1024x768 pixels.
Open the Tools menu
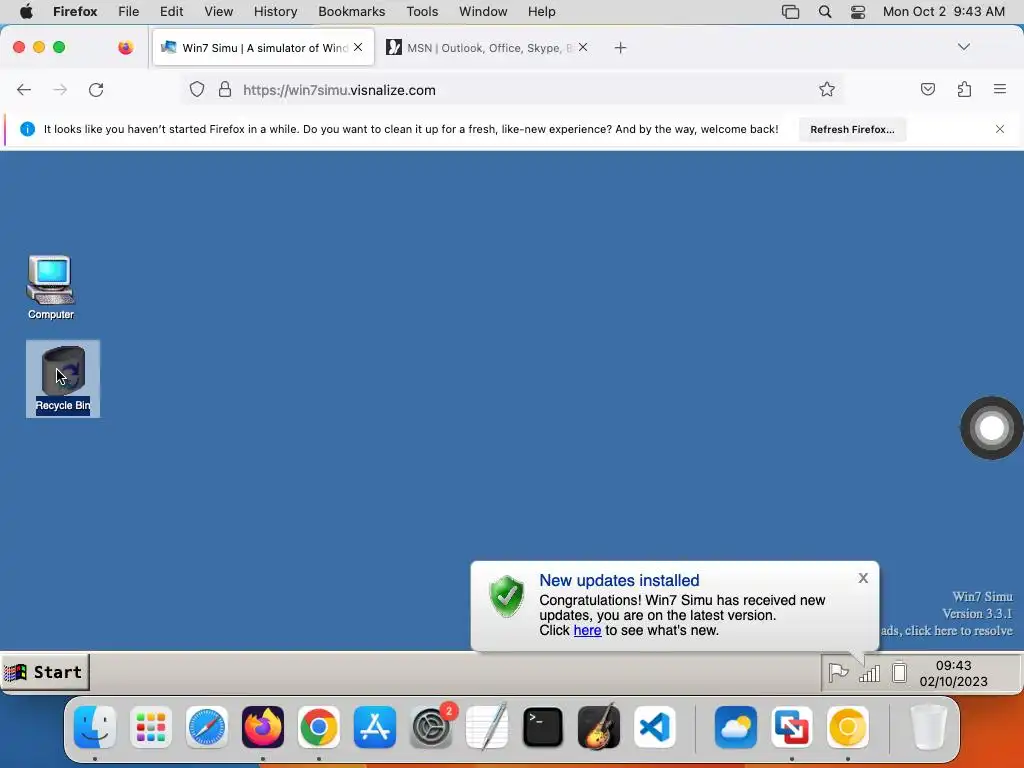(422, 12)
